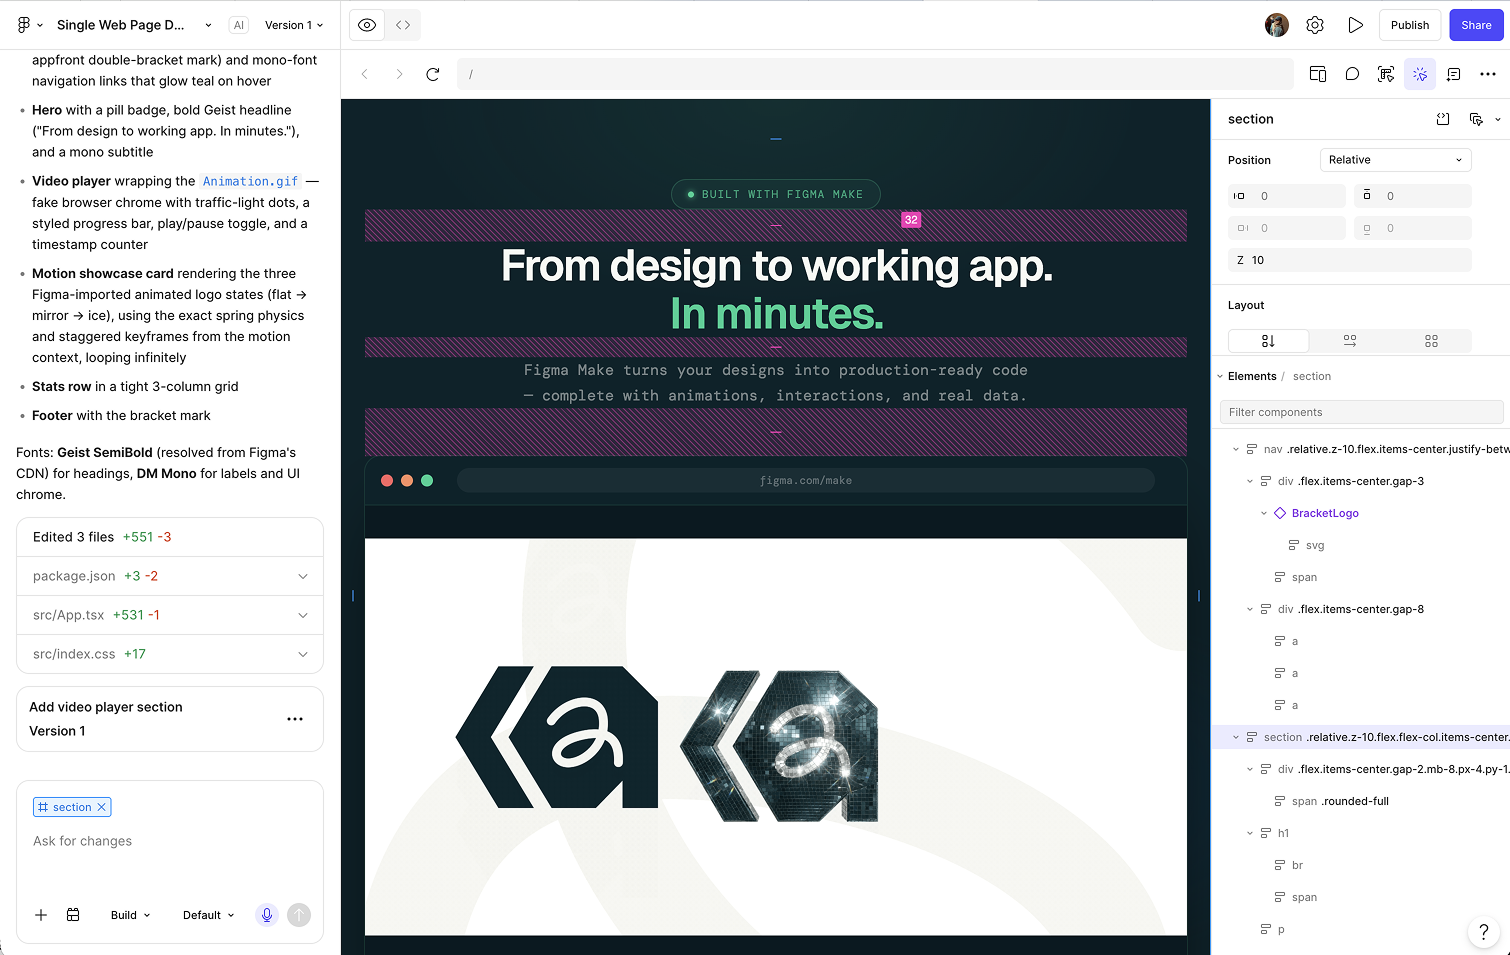
Task: Go forward in the preview browser
Action: [399, 74]
